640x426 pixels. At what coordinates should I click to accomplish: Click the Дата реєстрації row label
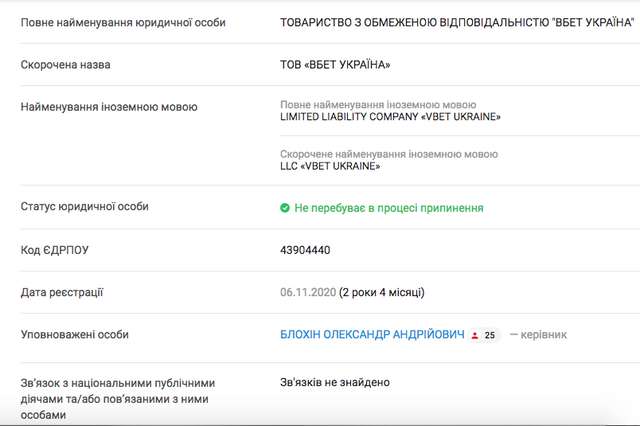62,292
